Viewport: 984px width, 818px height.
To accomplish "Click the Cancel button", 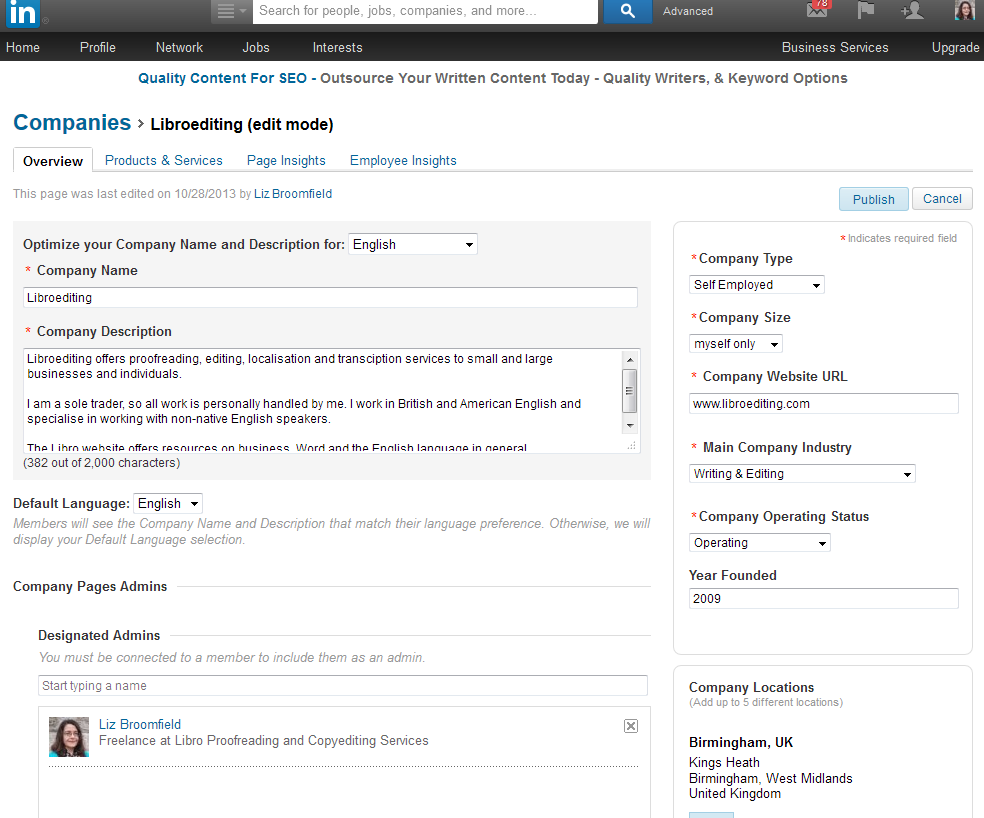I will pos(942,199).
